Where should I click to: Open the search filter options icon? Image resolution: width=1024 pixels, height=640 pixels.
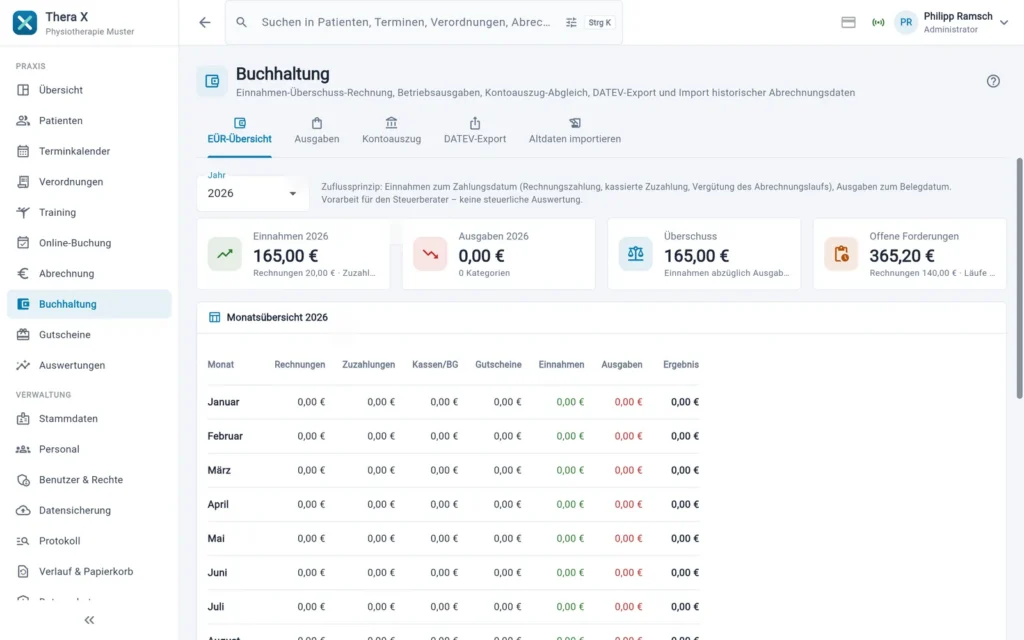pyautogui.click(x=571, y=22)
